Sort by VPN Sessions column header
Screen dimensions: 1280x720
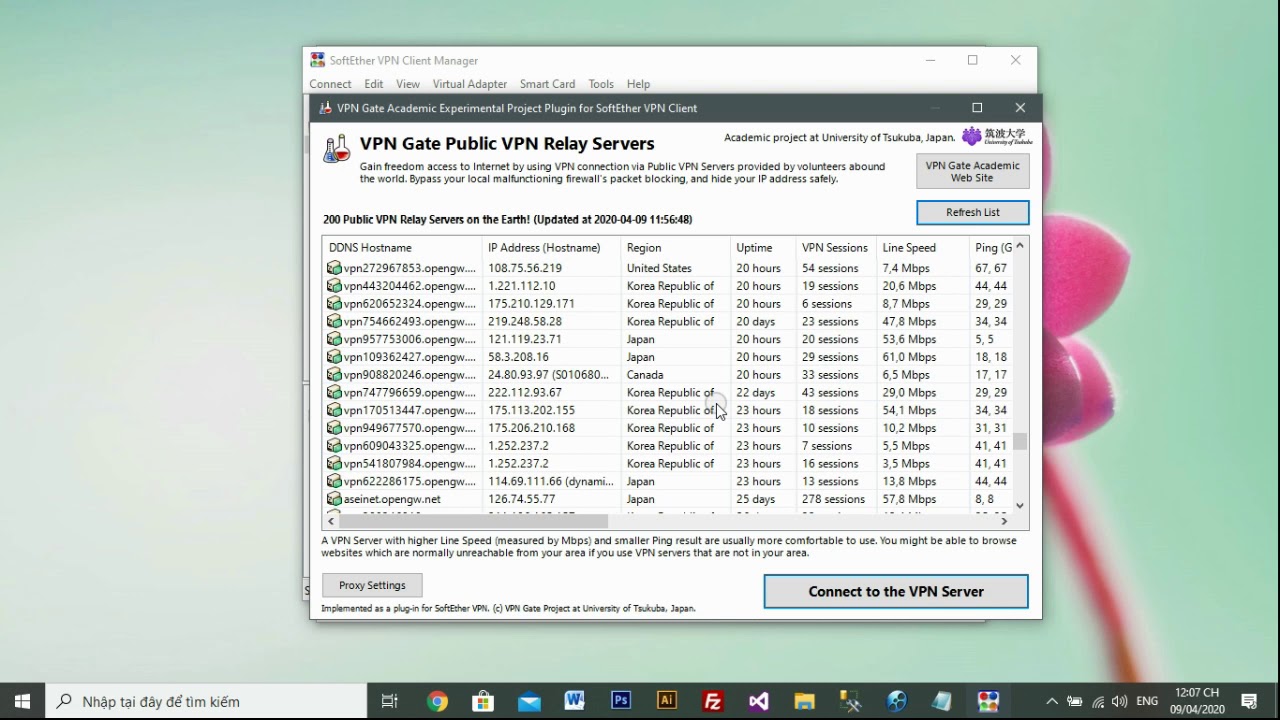[836, 247]
